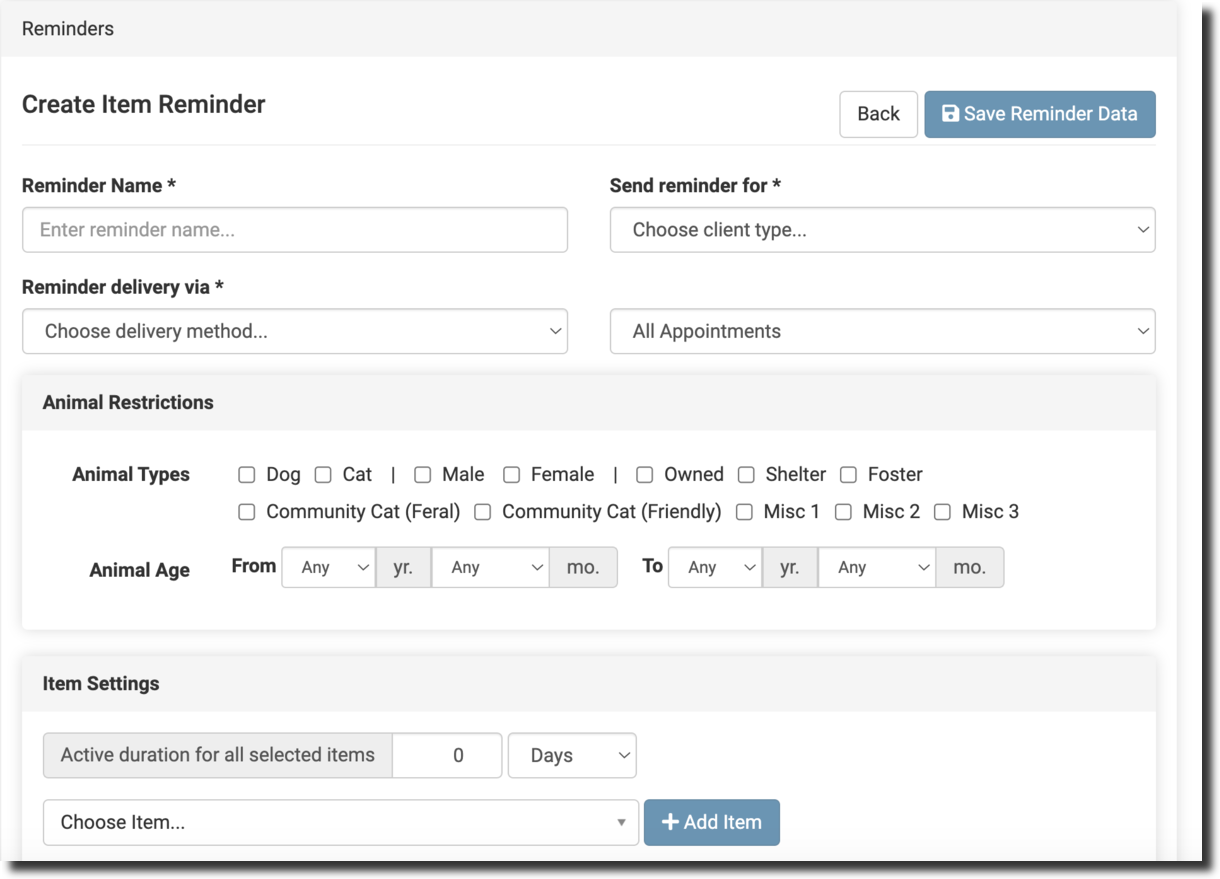Screen dimensions: 1220x879
Task: Expand the Choose Item selector
Action: tap(340, 822)
